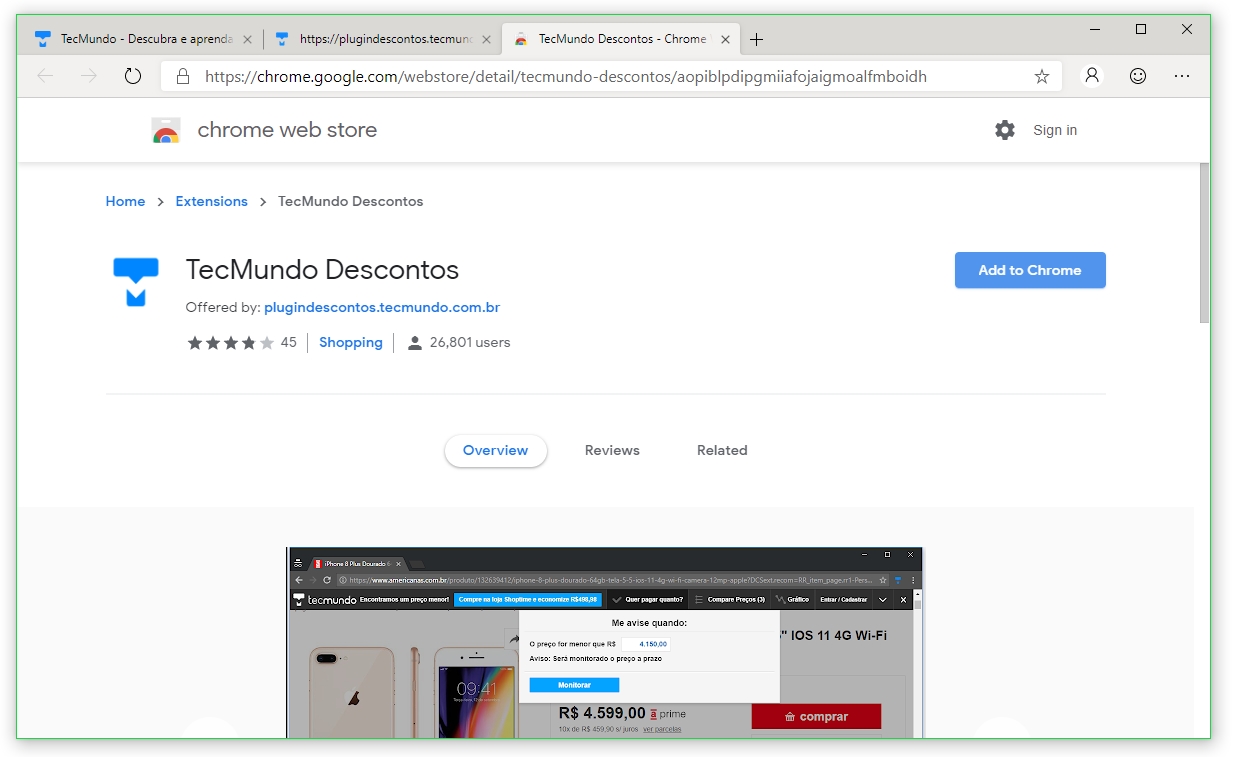Go to Extensions in the breadcrumb
Image resolution: width=1234 pixels, height=757 pixels.
coord(211,201)
